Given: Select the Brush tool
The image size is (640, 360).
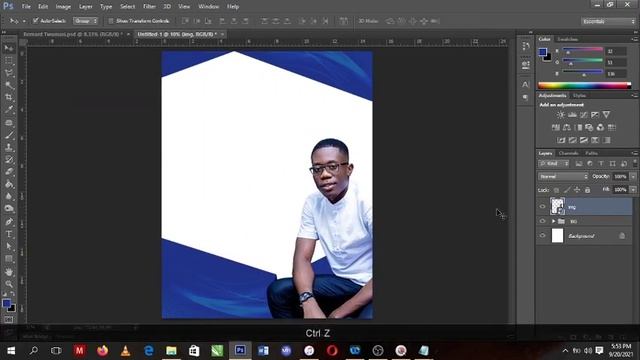Looking at the screenshot, I should tap(9, 135).
